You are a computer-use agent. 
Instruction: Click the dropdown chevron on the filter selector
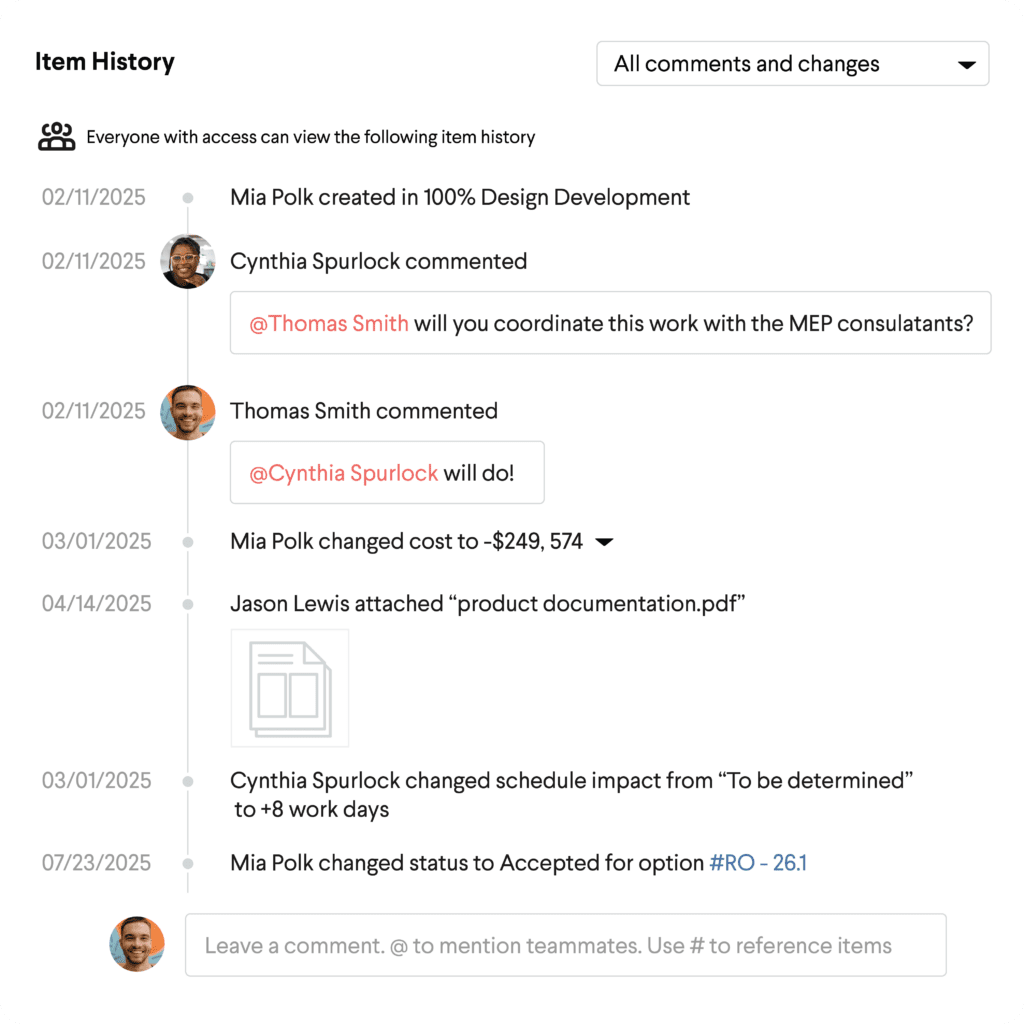pos(966,63)
